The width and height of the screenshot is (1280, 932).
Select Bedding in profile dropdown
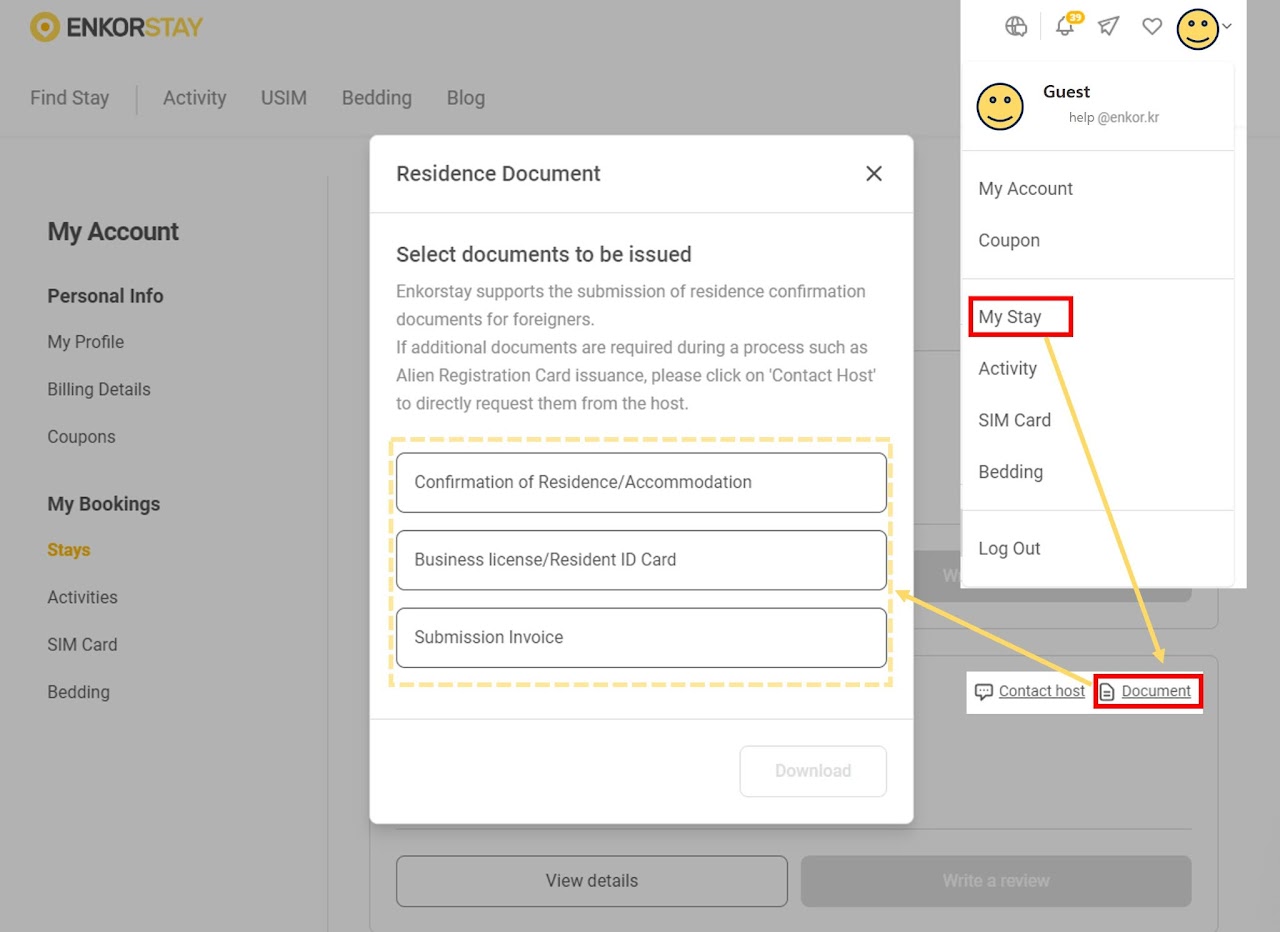click(1010, 472)
